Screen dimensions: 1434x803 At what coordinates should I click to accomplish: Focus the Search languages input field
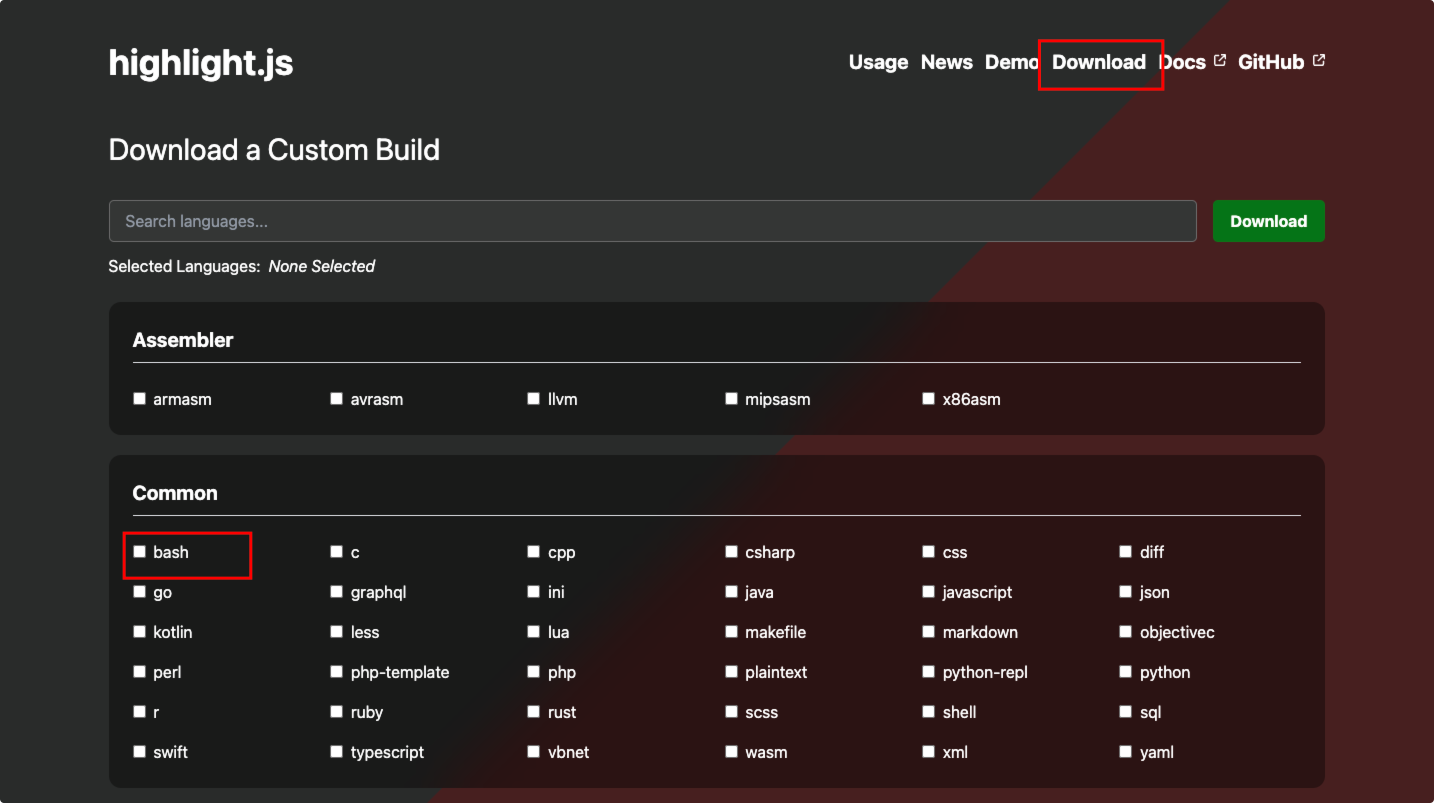coord(652,221)
